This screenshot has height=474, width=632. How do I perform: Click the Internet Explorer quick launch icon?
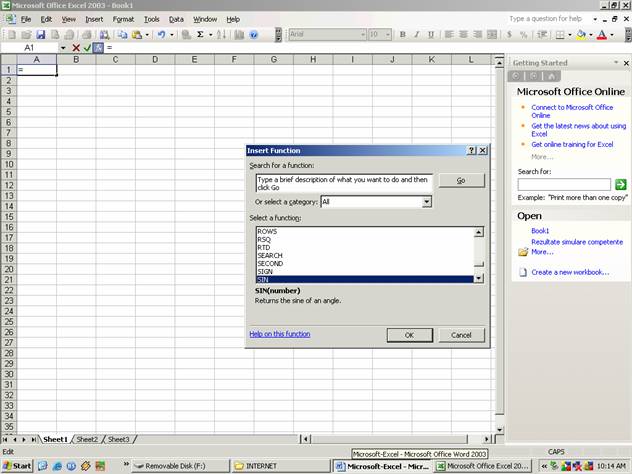tap(57, 466)
